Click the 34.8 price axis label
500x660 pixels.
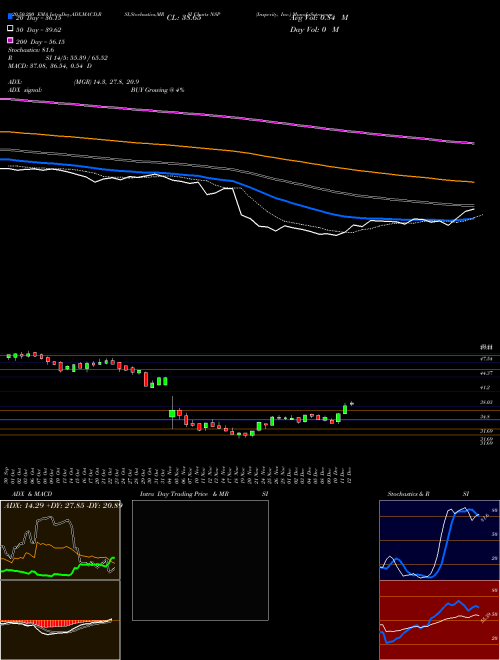(486, 417)
